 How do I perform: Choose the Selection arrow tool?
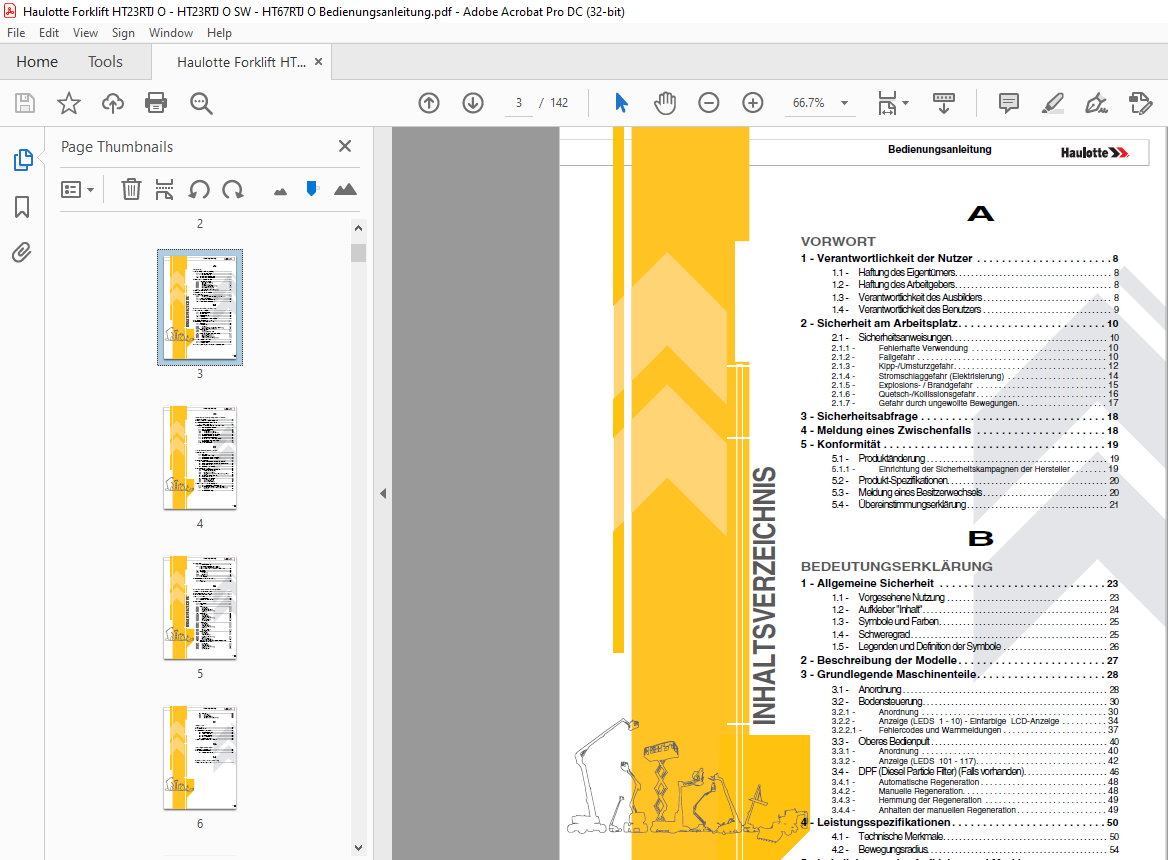click(x=621, y=103)
